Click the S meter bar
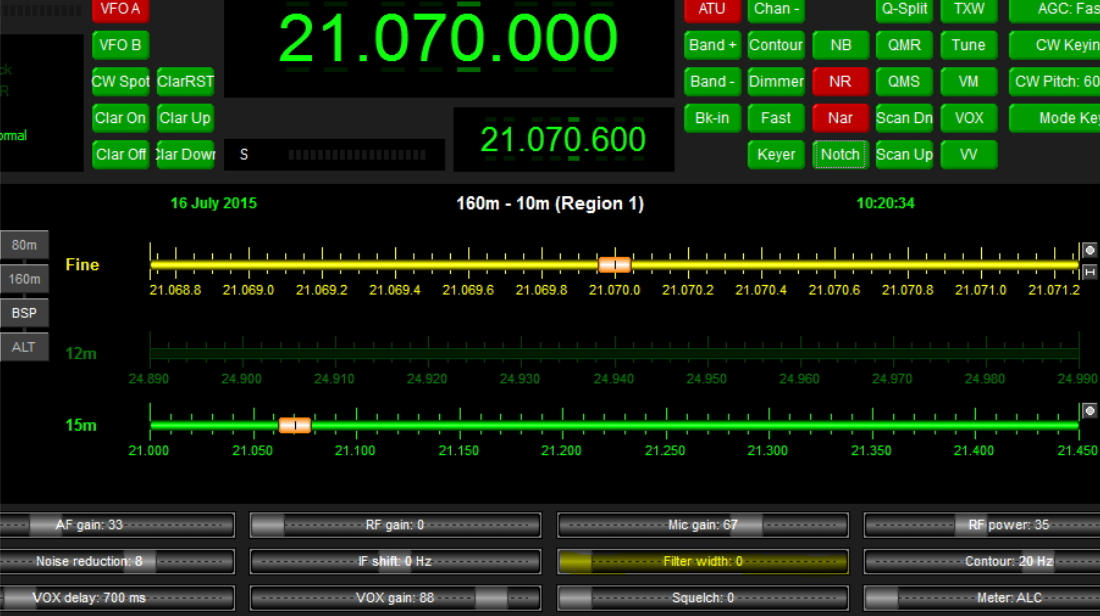 pyautogui.click(x=334, y=154)
